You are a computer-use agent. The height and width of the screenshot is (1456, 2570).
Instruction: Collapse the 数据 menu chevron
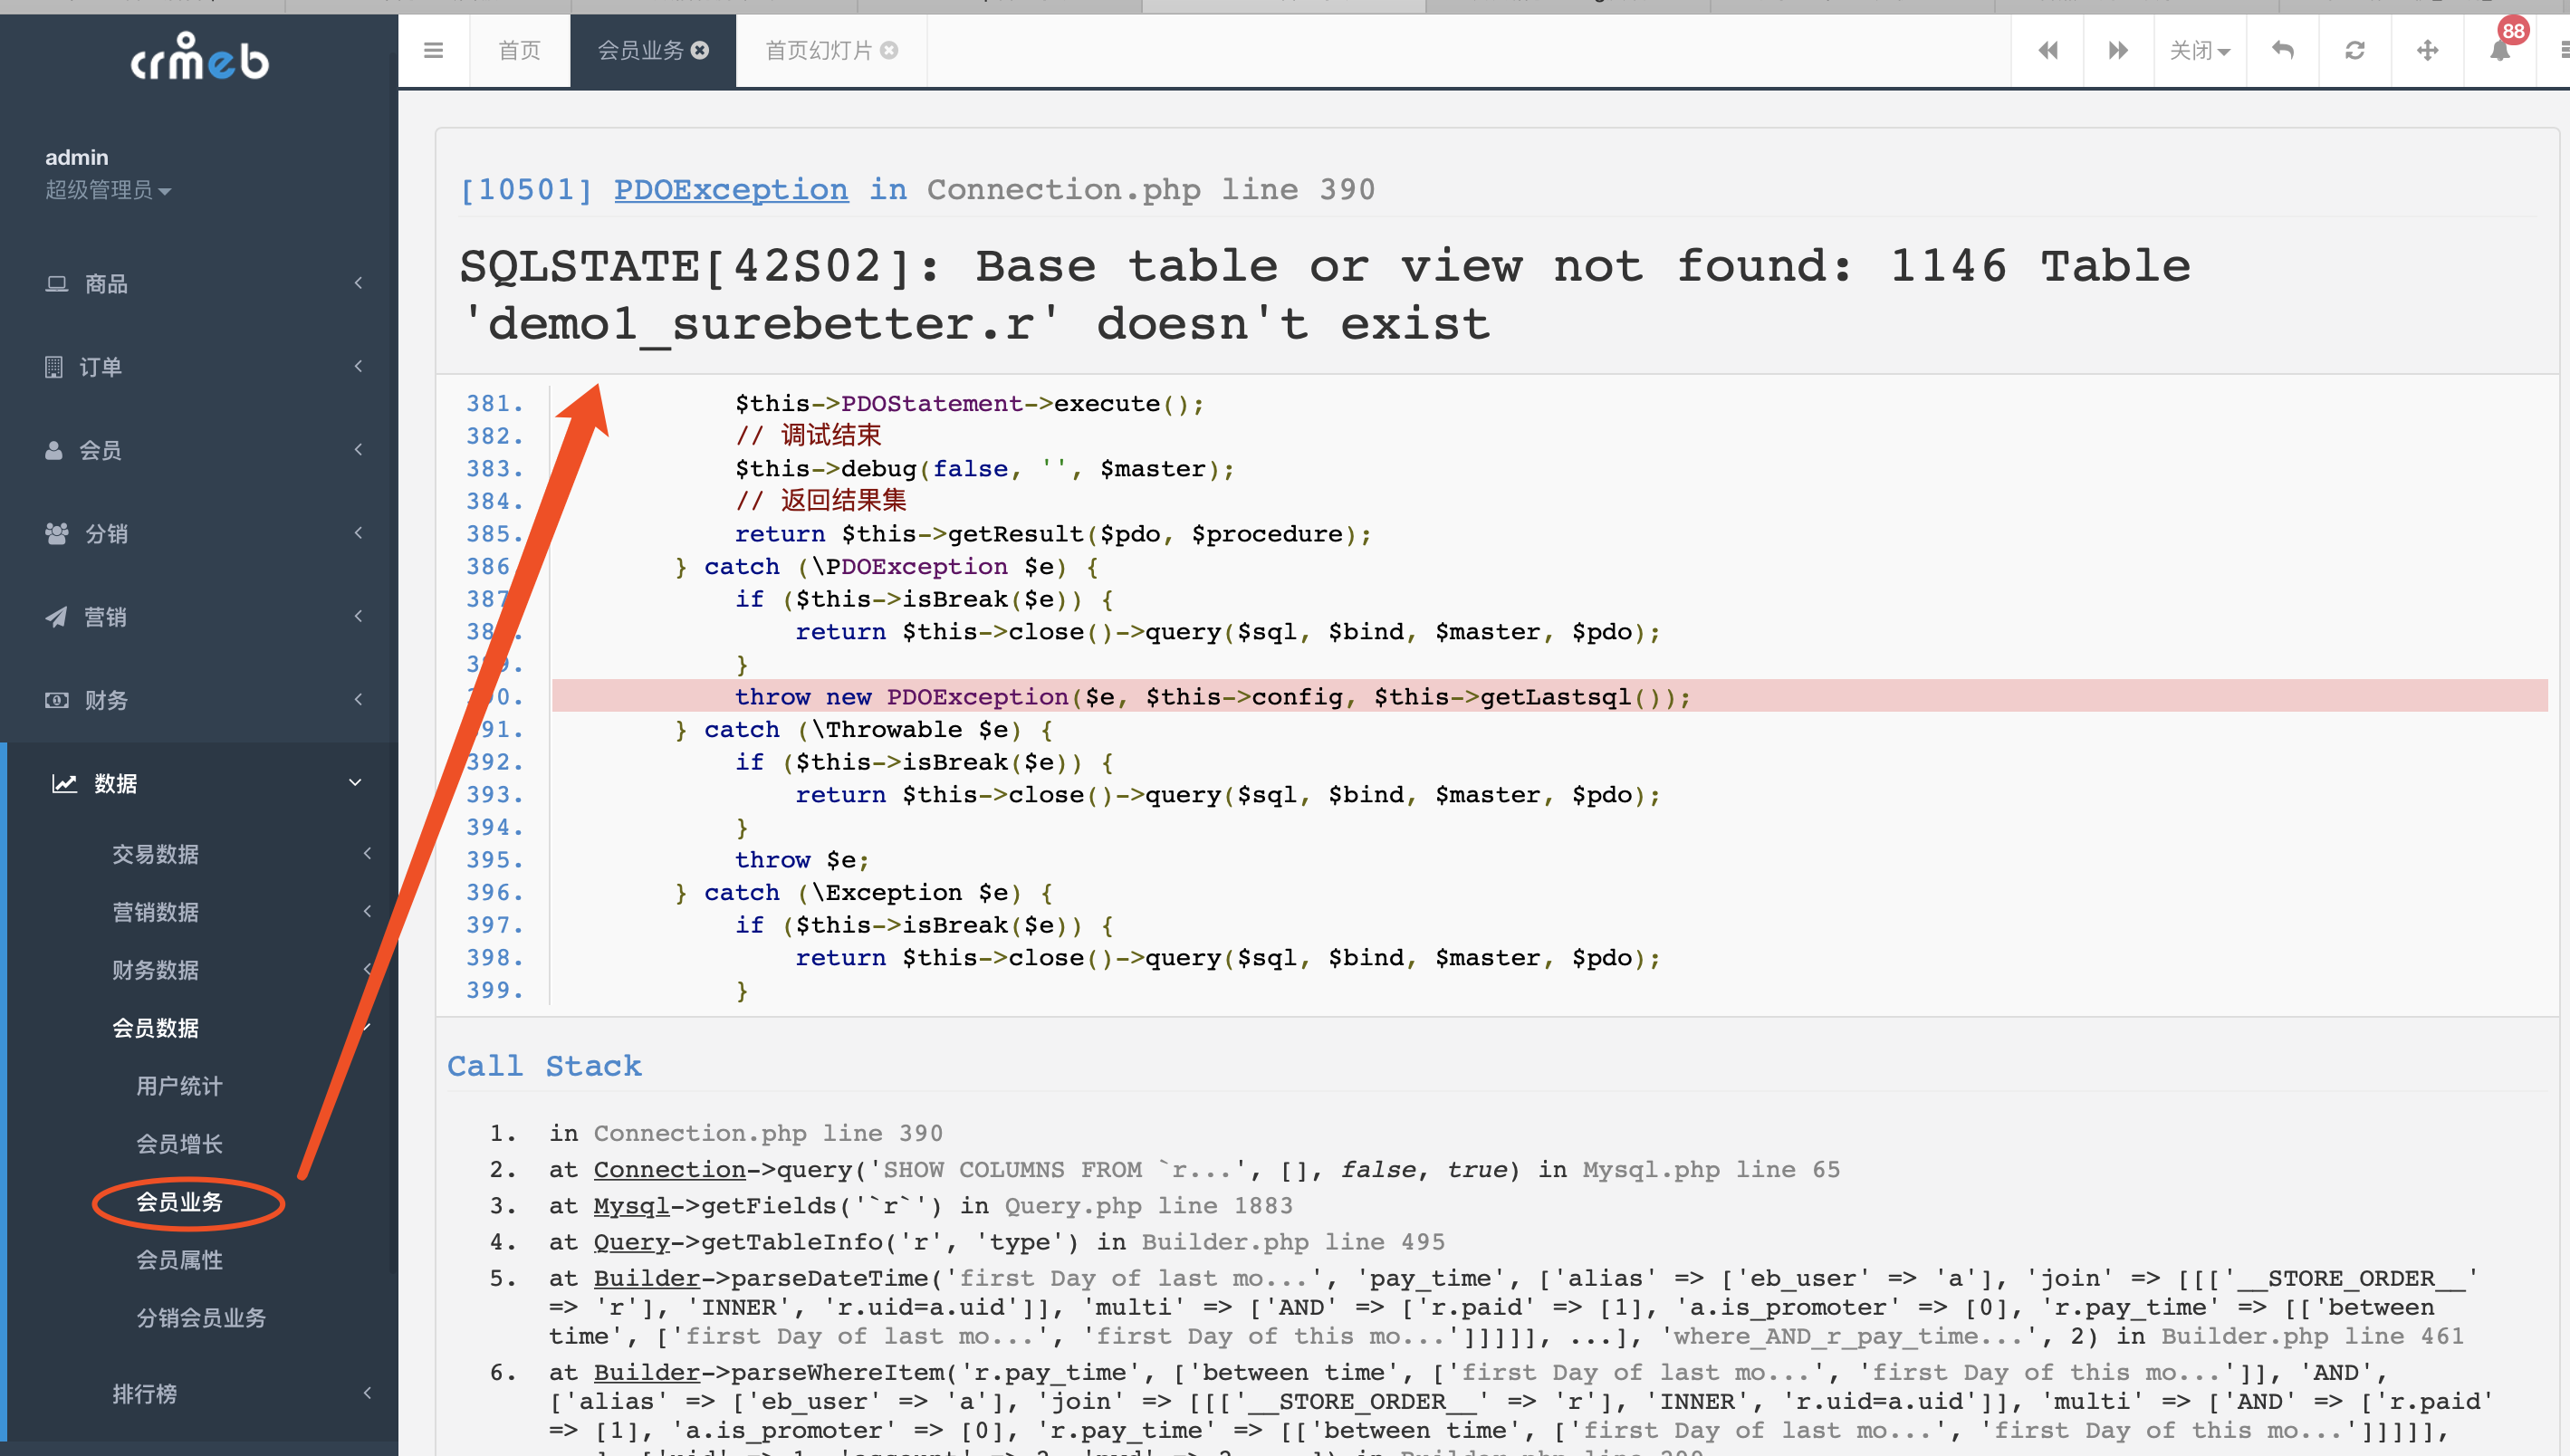(355, 782)
